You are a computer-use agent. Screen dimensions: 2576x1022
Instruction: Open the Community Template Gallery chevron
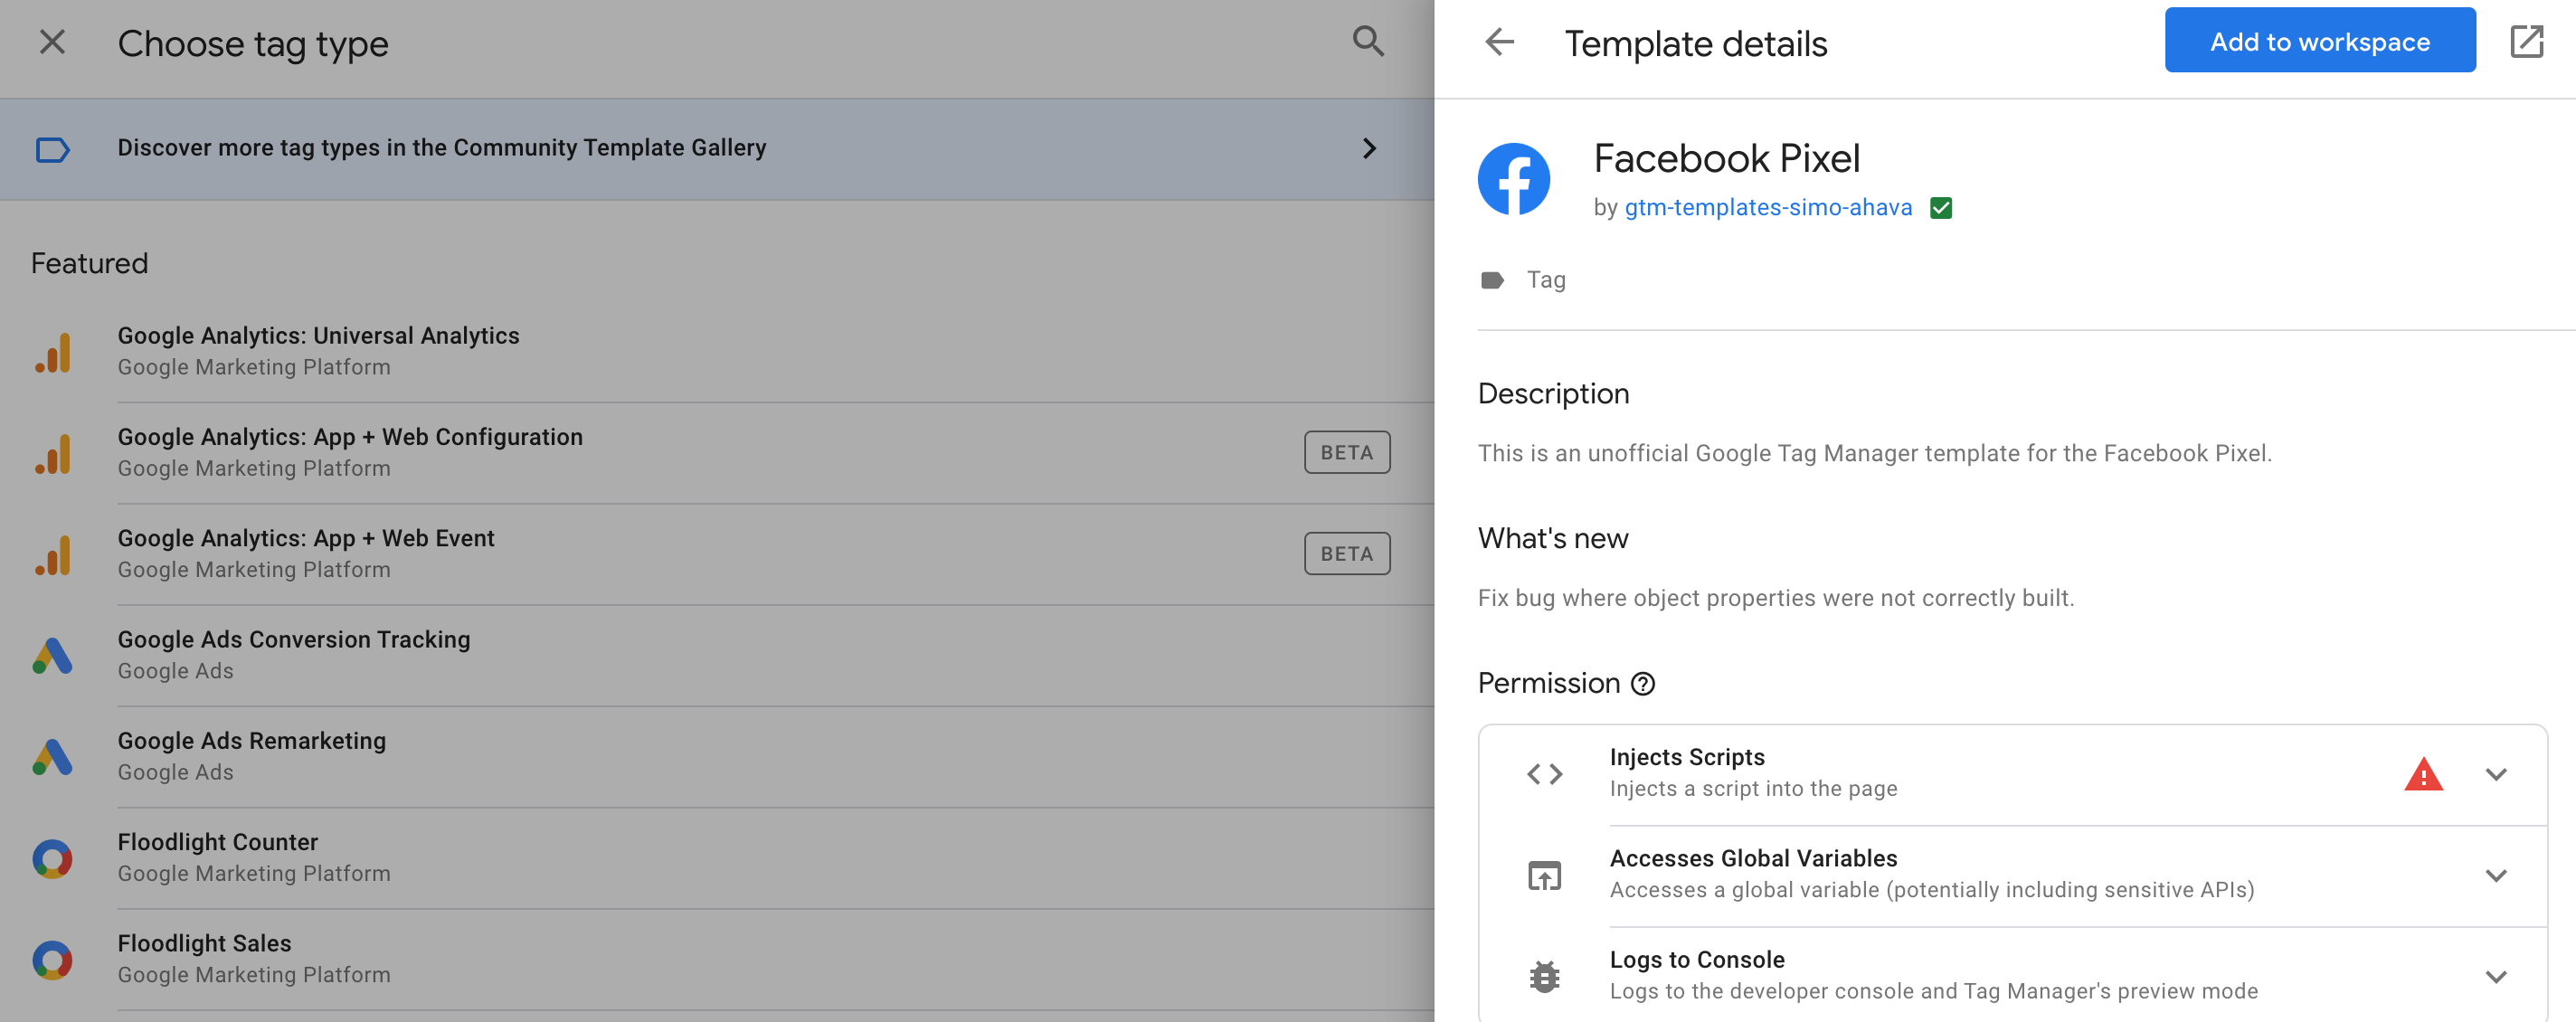coord(1369,149)
